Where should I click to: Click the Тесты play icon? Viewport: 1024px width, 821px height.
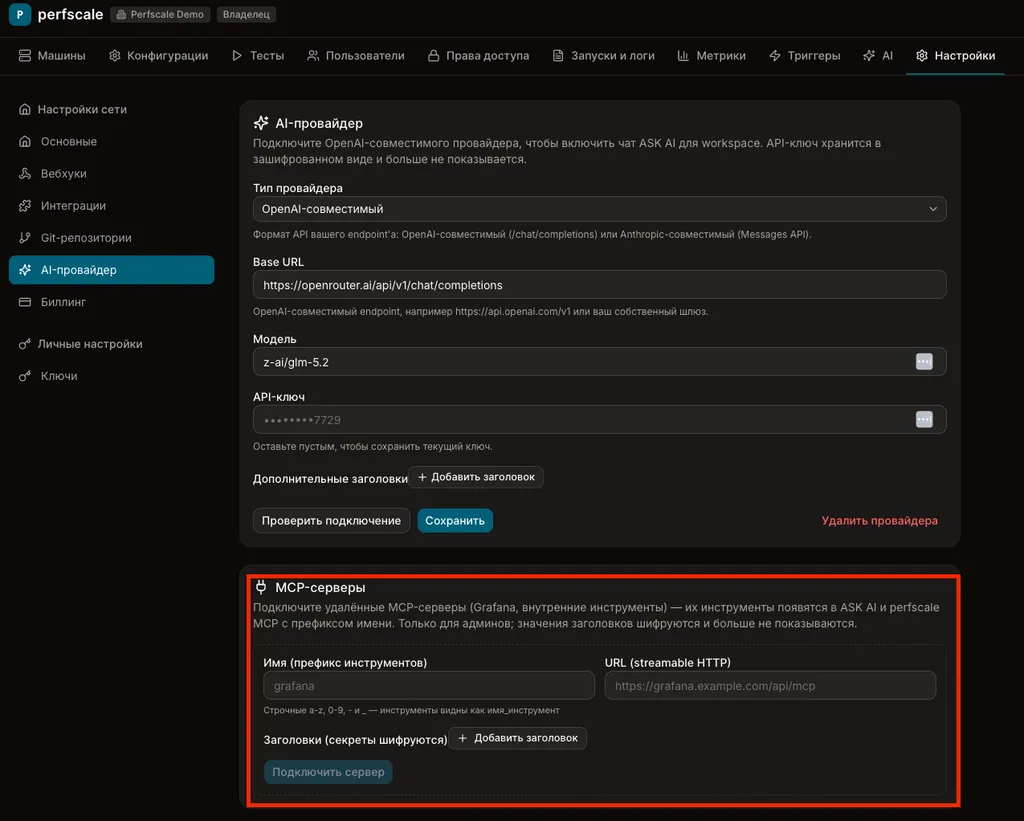pos(237,56)
